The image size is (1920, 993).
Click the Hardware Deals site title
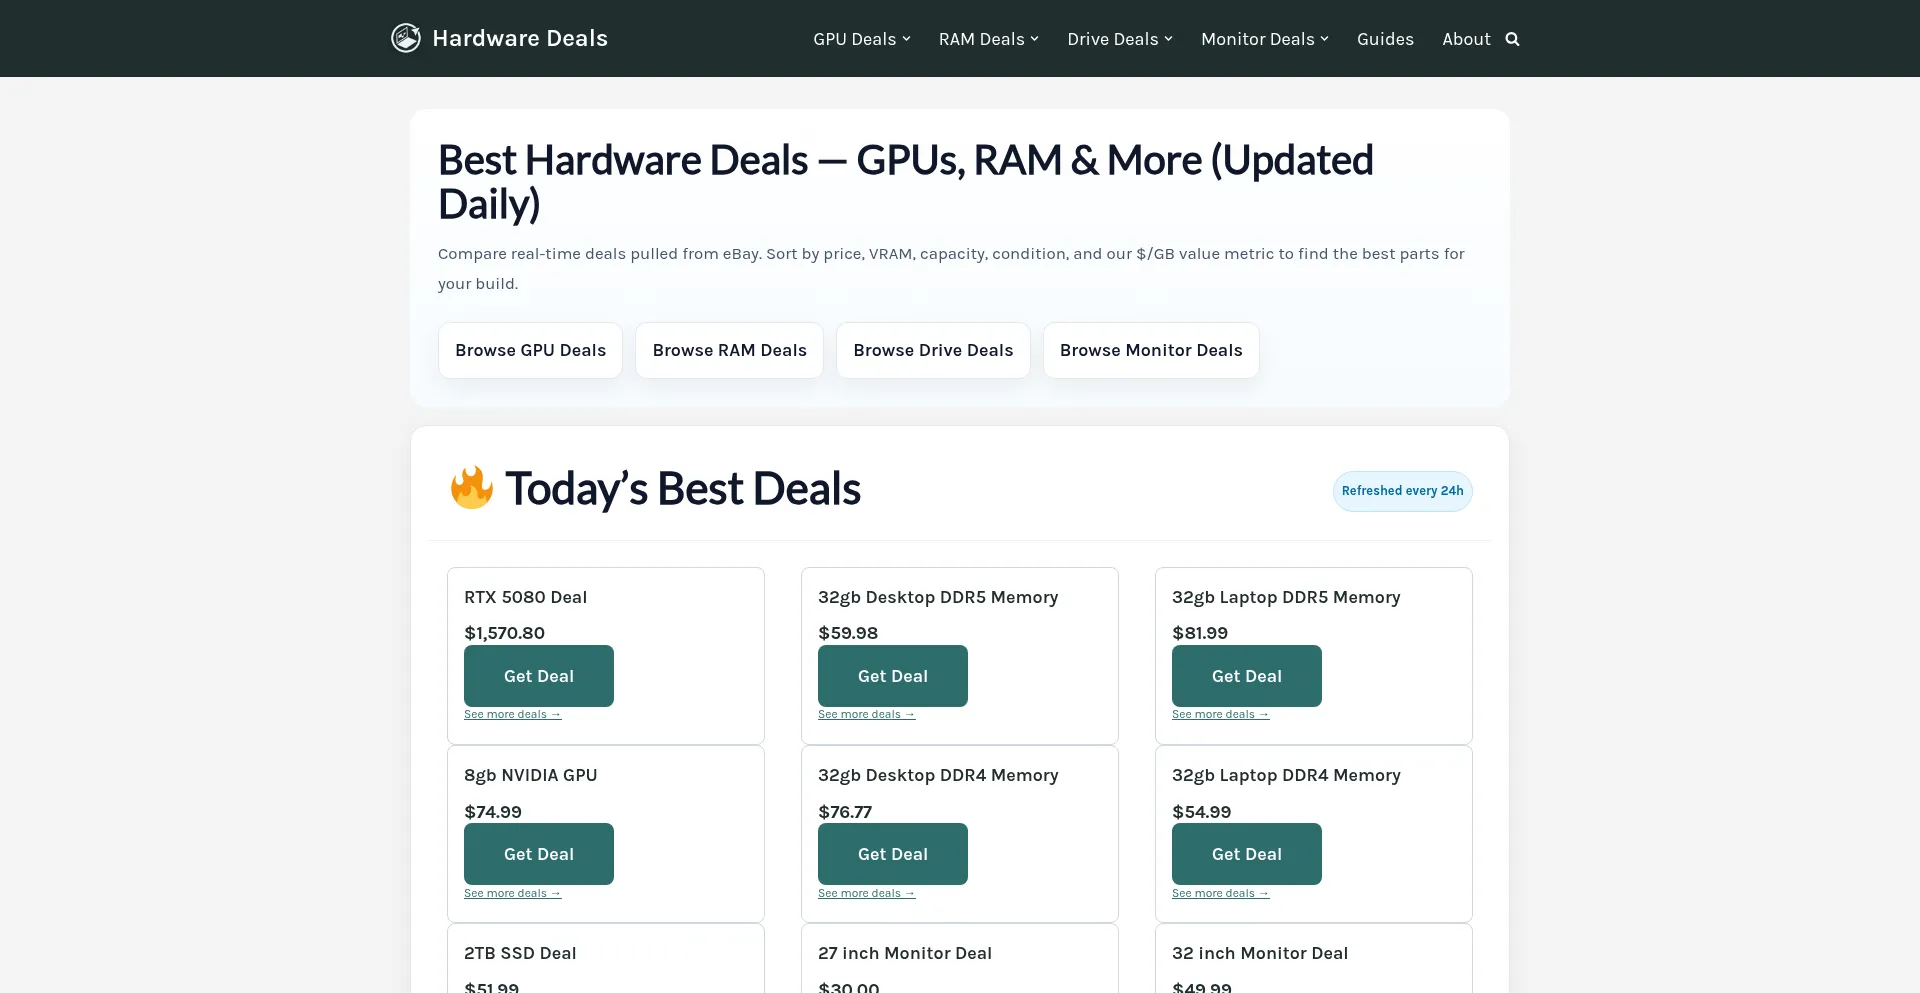tap(519, 38)
